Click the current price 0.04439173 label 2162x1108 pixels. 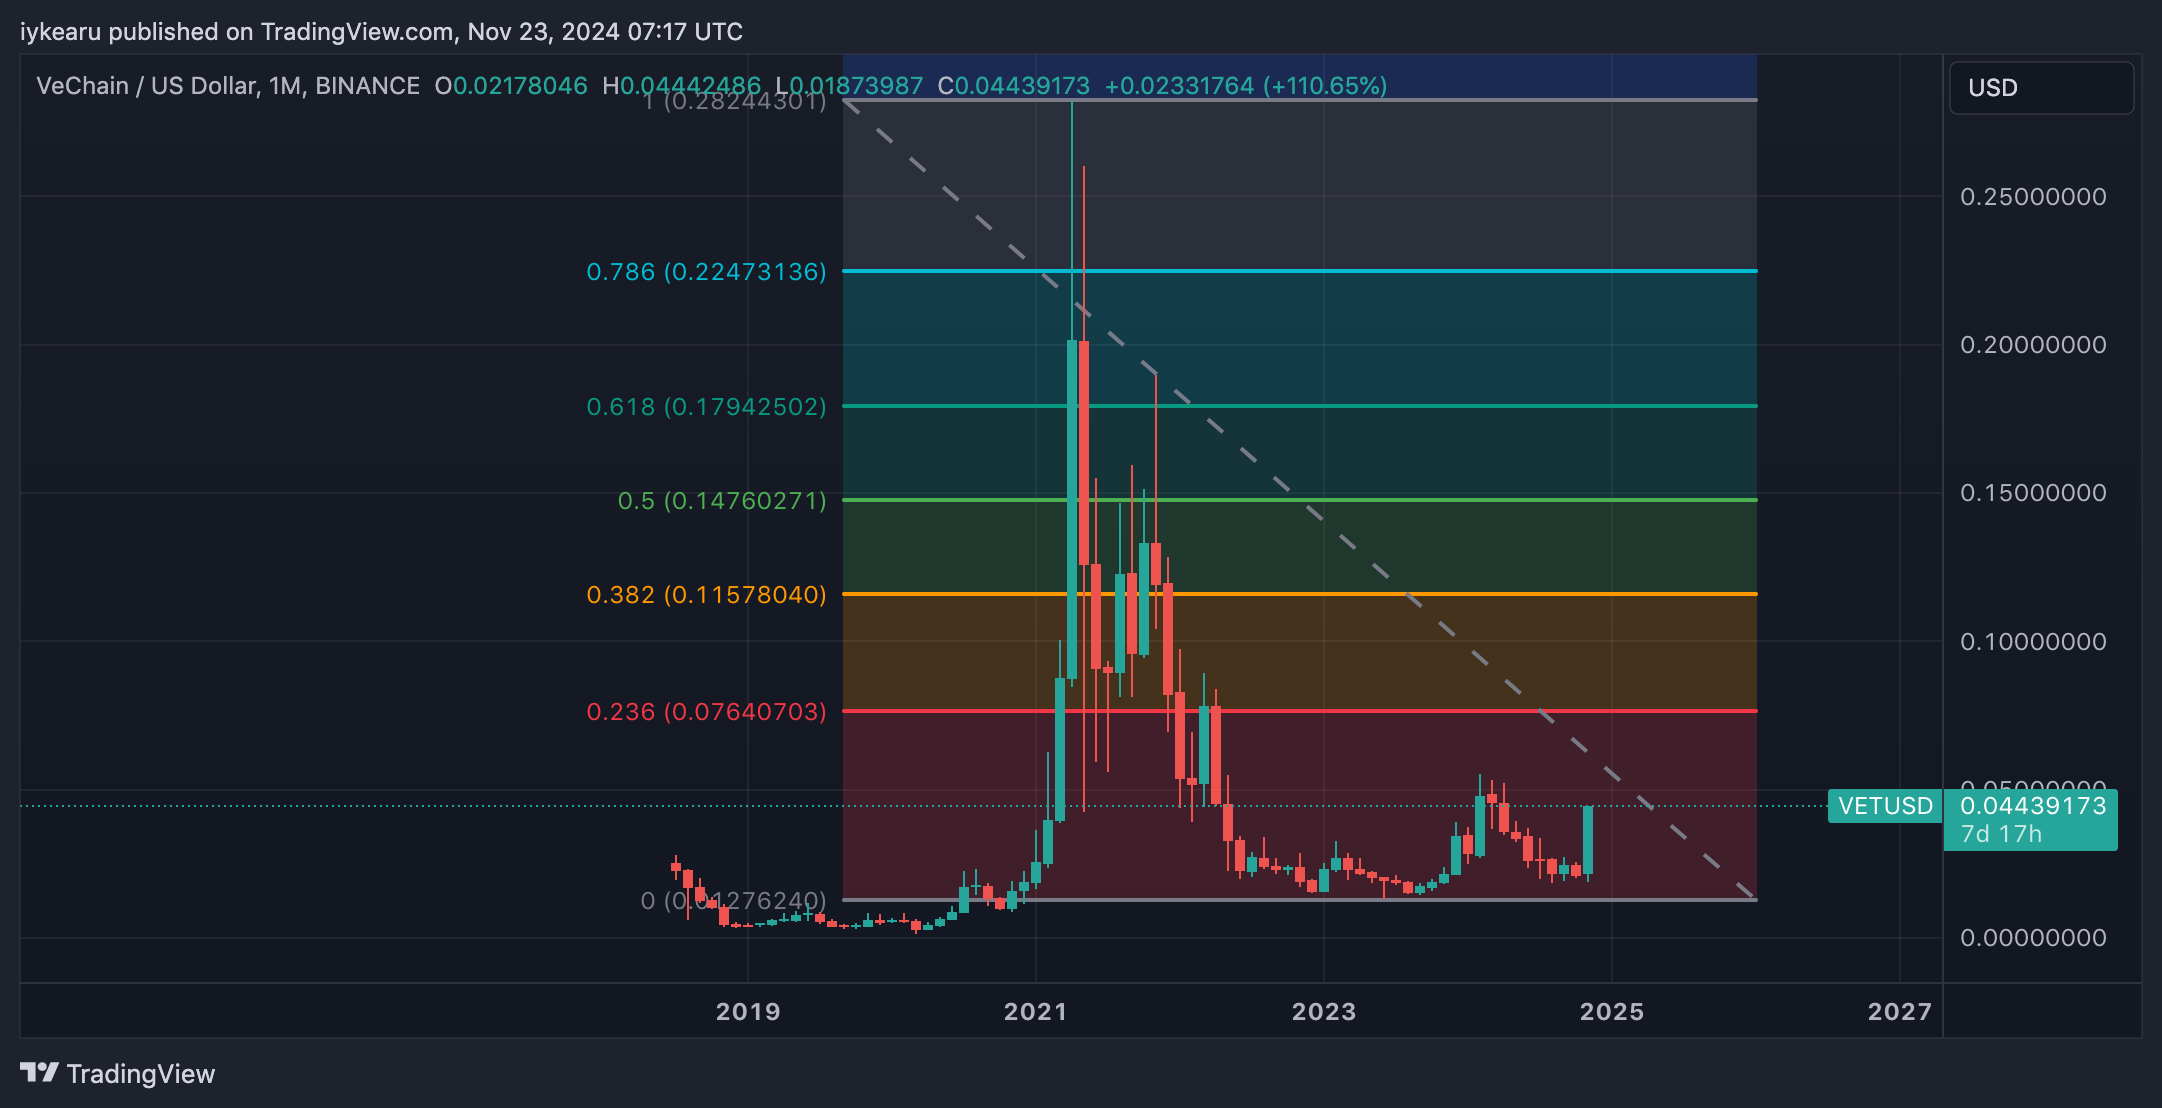[2033, 805]
